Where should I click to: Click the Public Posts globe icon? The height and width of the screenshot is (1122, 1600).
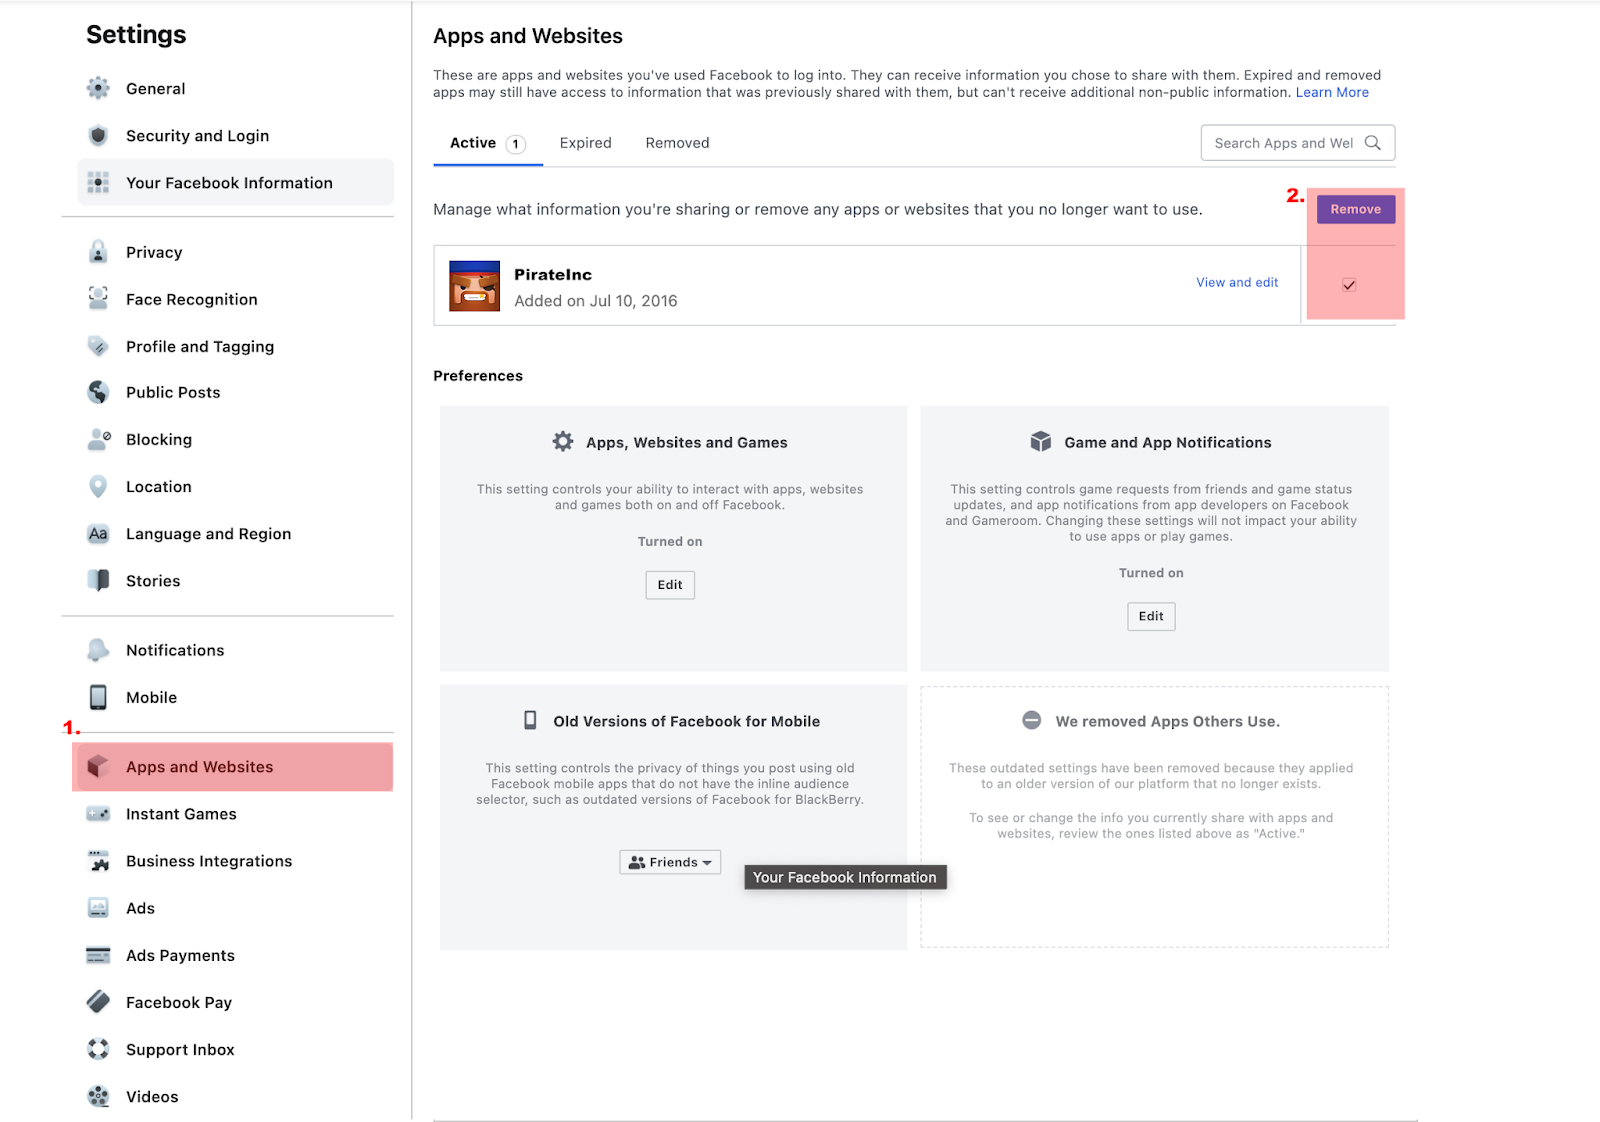[x=98, y=392]
